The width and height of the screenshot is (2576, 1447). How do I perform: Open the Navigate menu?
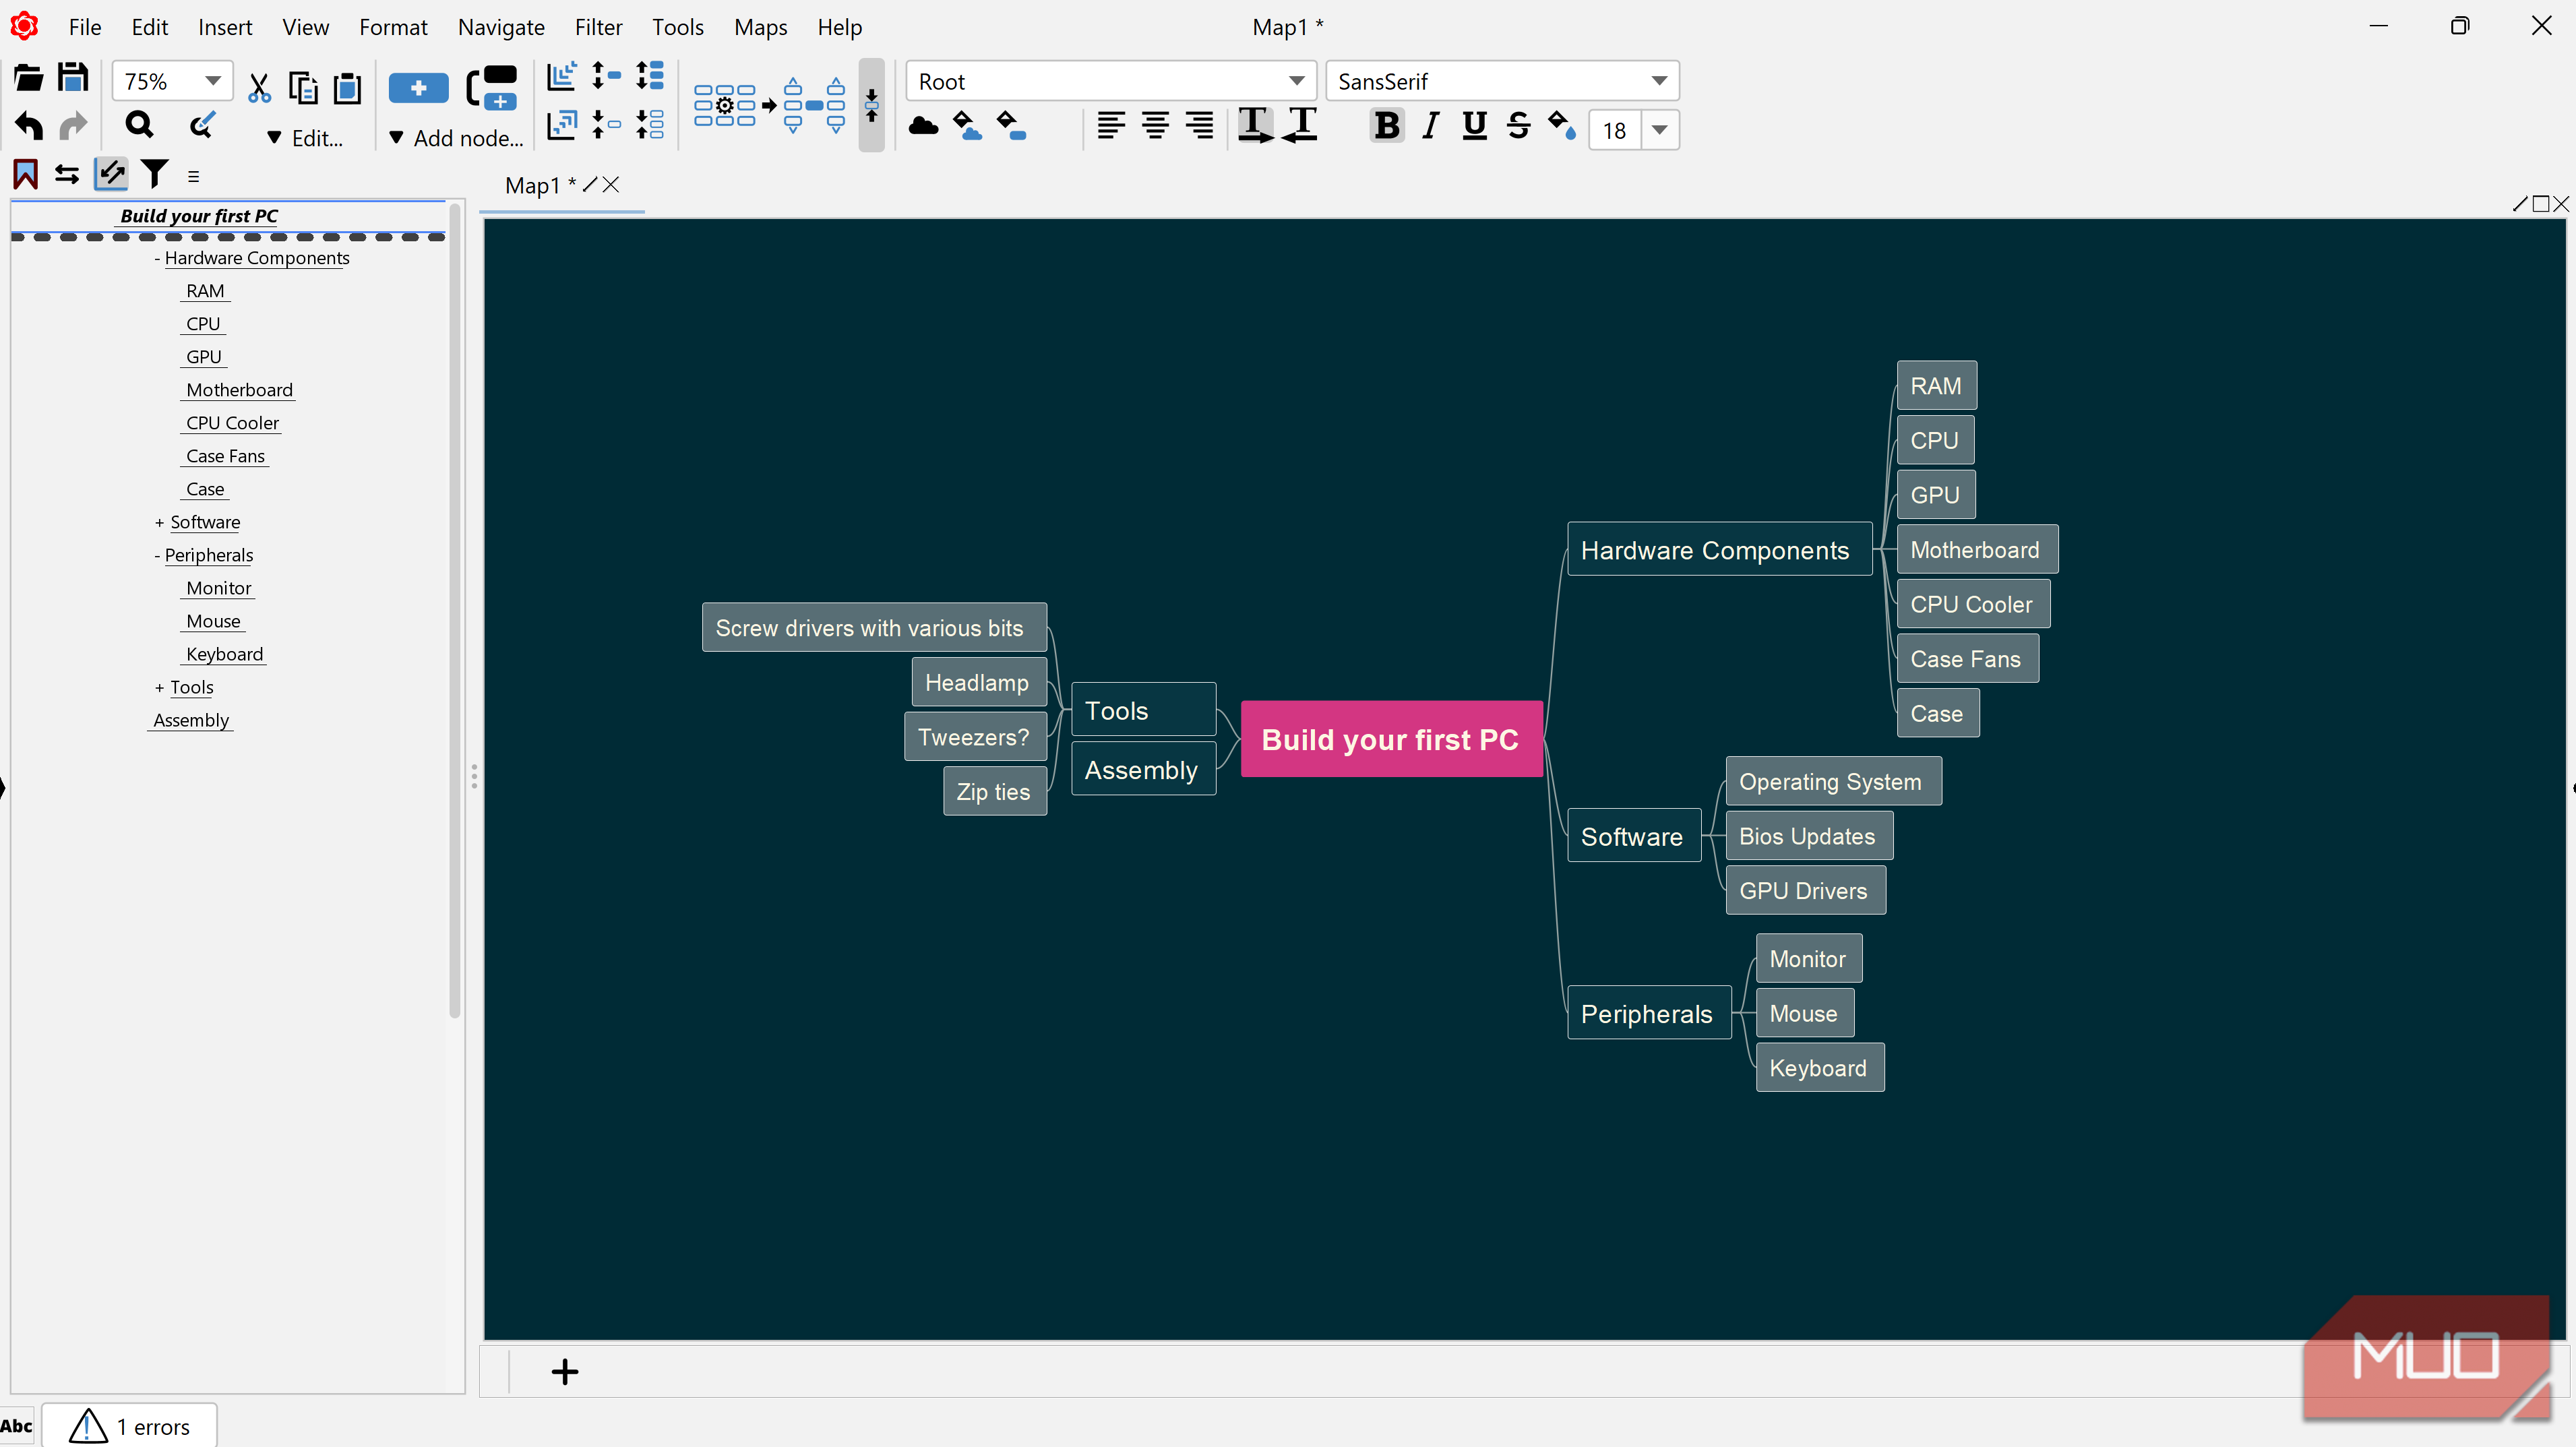tap(501, 27)
